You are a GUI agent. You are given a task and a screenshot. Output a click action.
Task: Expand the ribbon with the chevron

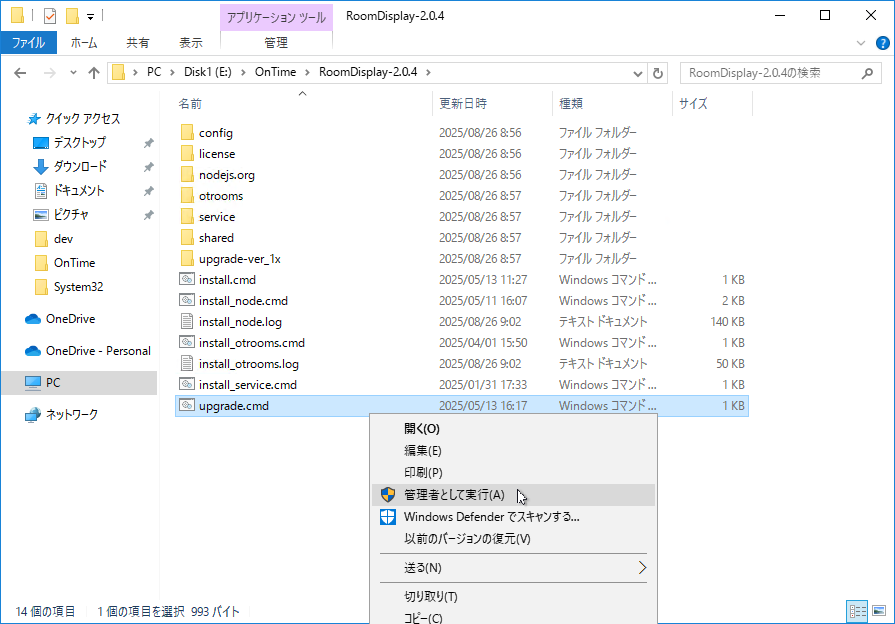(861, 43)
